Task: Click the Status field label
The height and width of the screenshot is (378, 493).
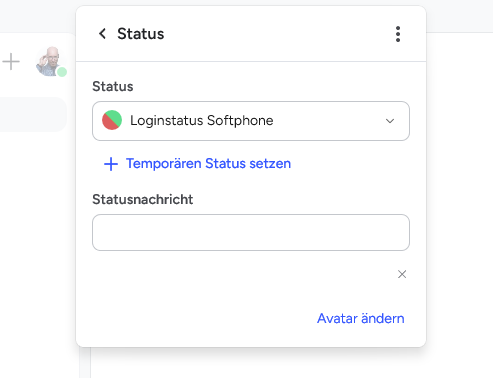Action: coord(113,86)
